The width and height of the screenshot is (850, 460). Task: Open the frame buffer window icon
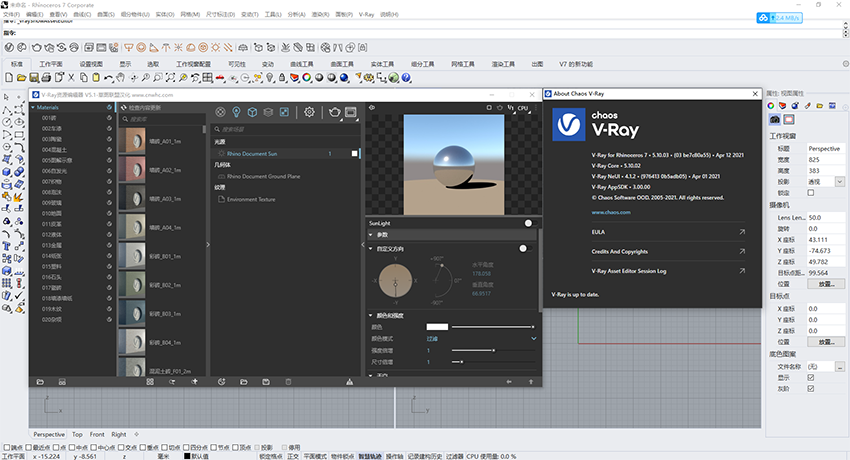point(351,112)
